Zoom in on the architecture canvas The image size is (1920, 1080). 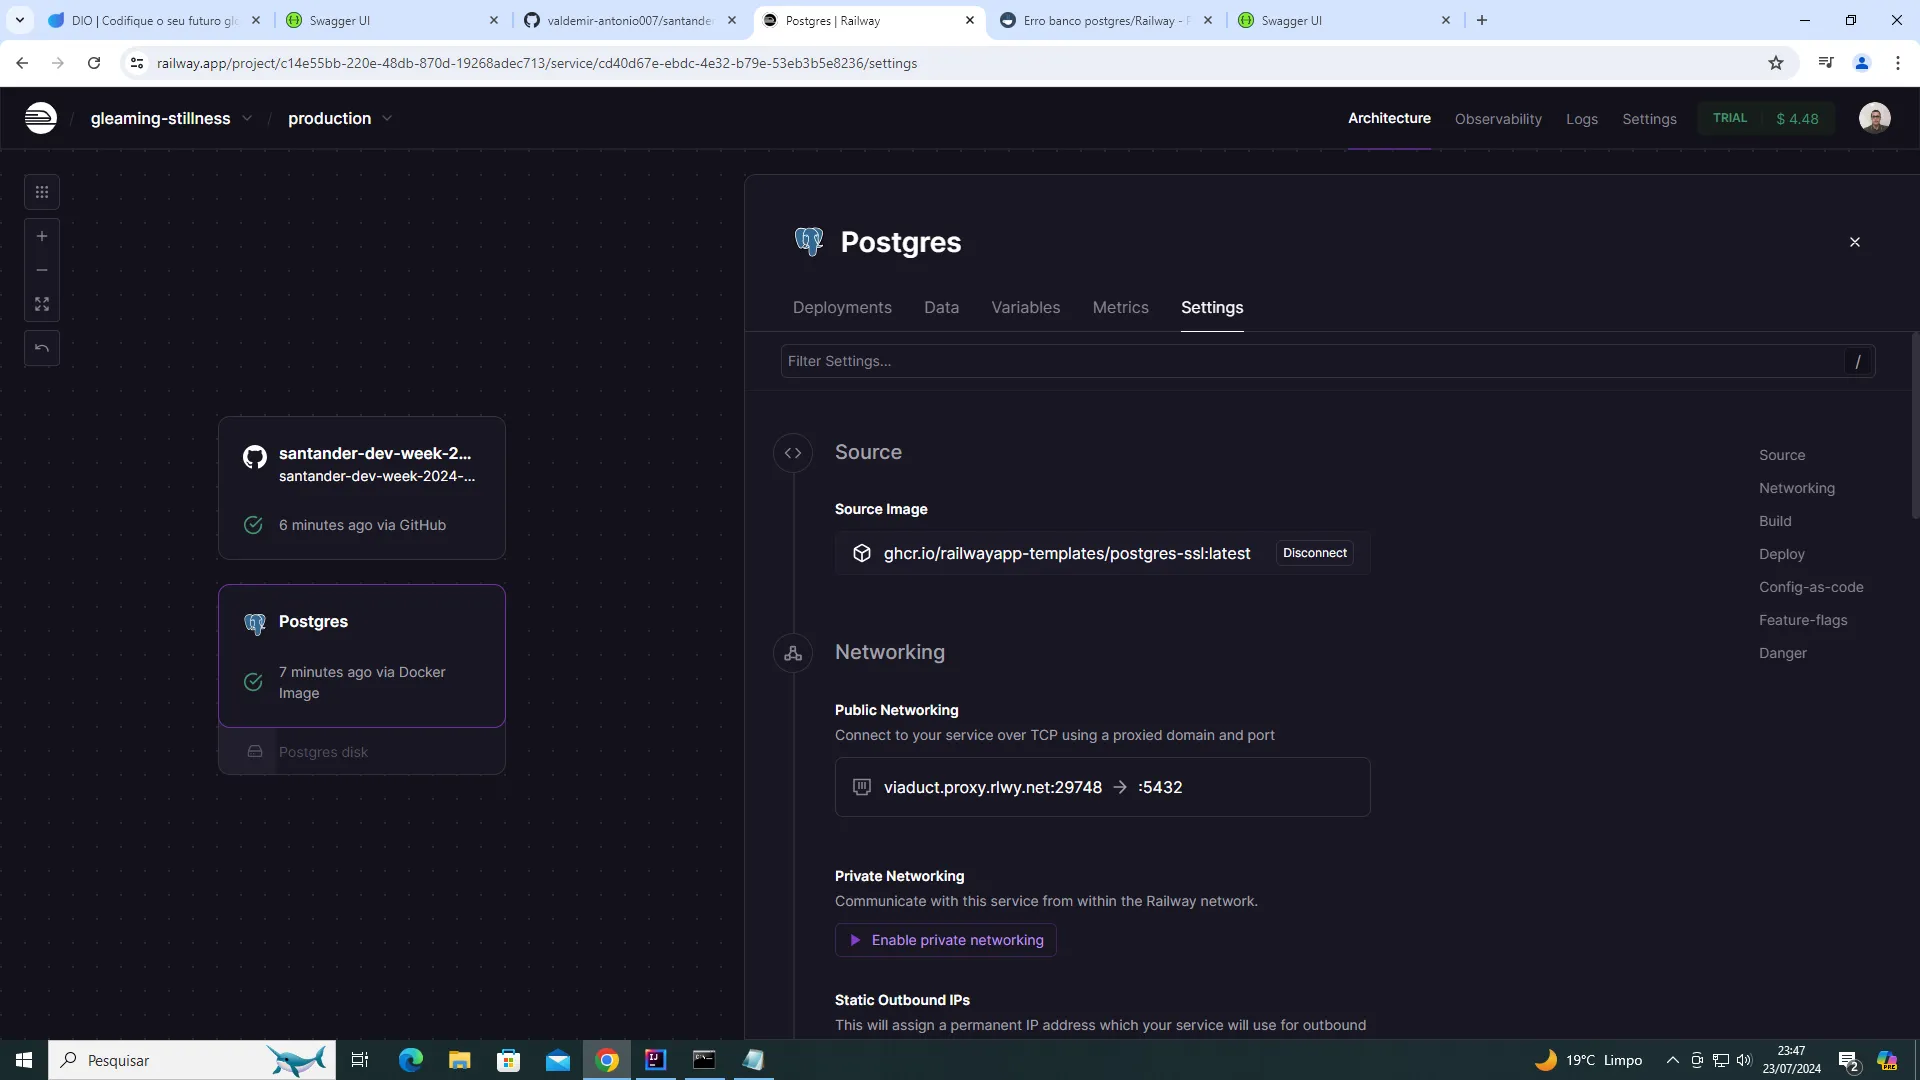click(x=42, y=237)
